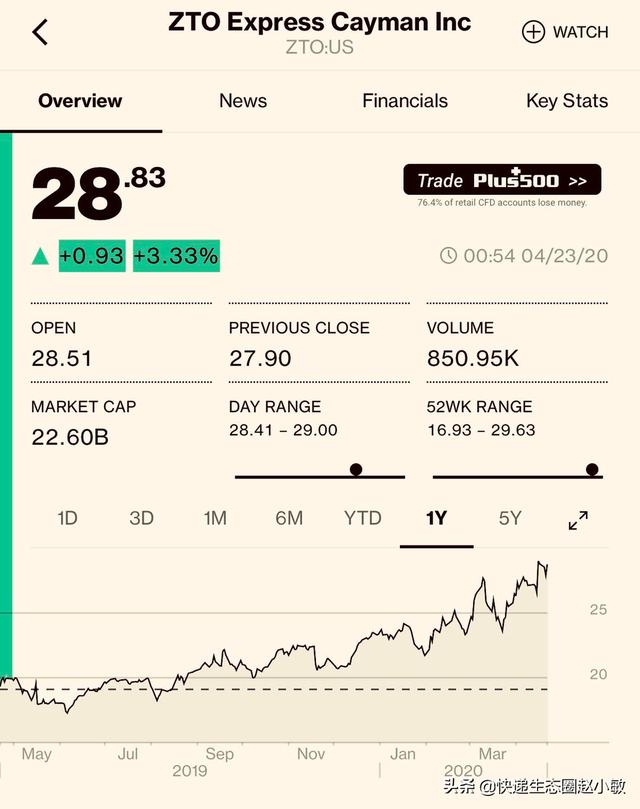Image resolution: width=640 pixels, height=809 pixels.
Task: Click the green up-triangle price indicator
Action: (40, 257)
